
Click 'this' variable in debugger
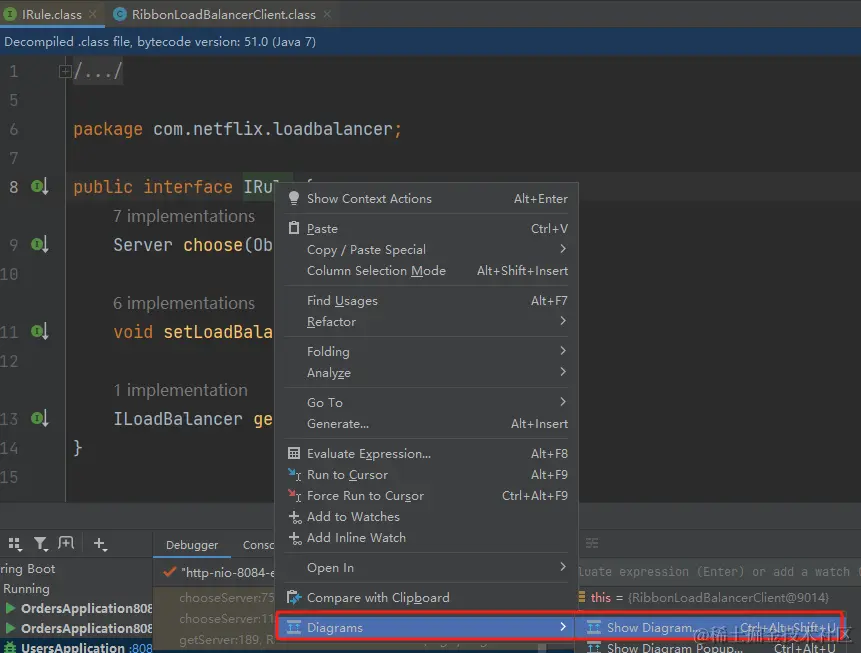coord(601,598)
